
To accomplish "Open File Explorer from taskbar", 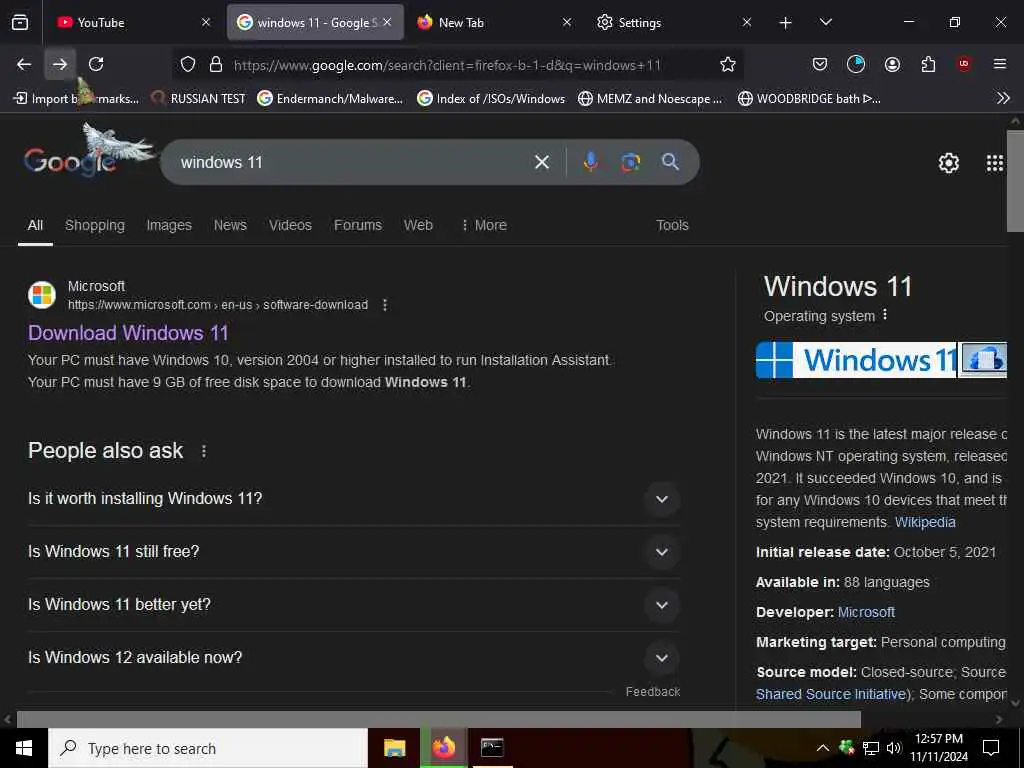I will click(394, 748).
